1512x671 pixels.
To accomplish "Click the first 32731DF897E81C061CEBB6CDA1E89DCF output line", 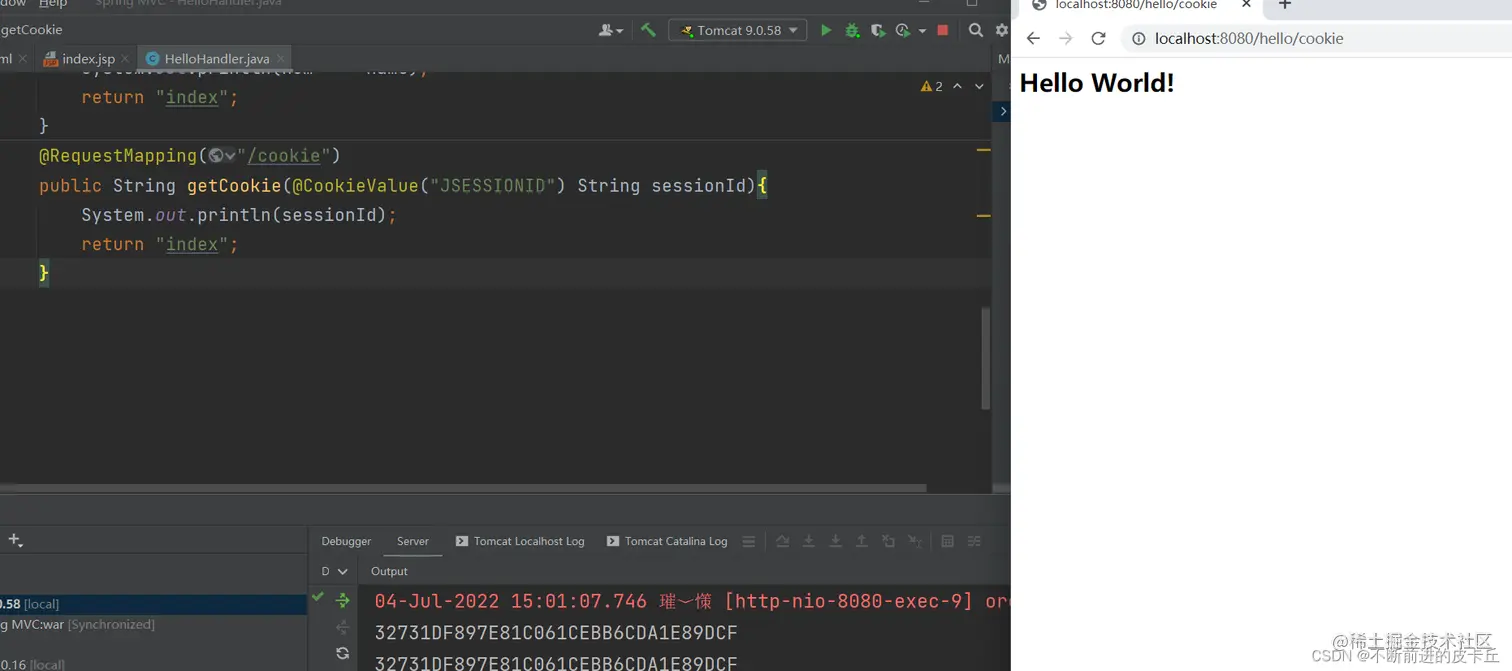I will pyautogui.click(x=556, y=633).
